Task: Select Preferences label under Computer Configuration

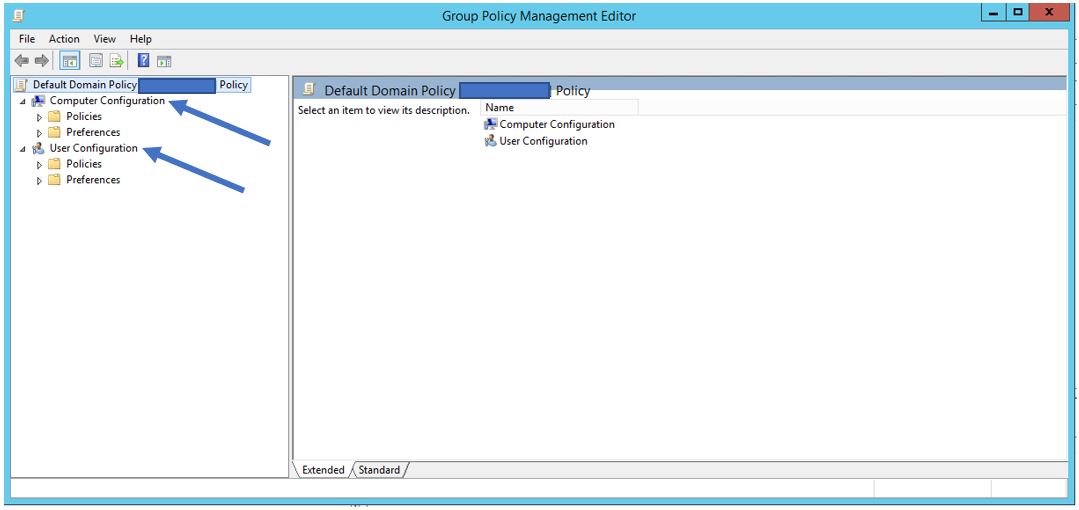Action: tap(93, 132)
